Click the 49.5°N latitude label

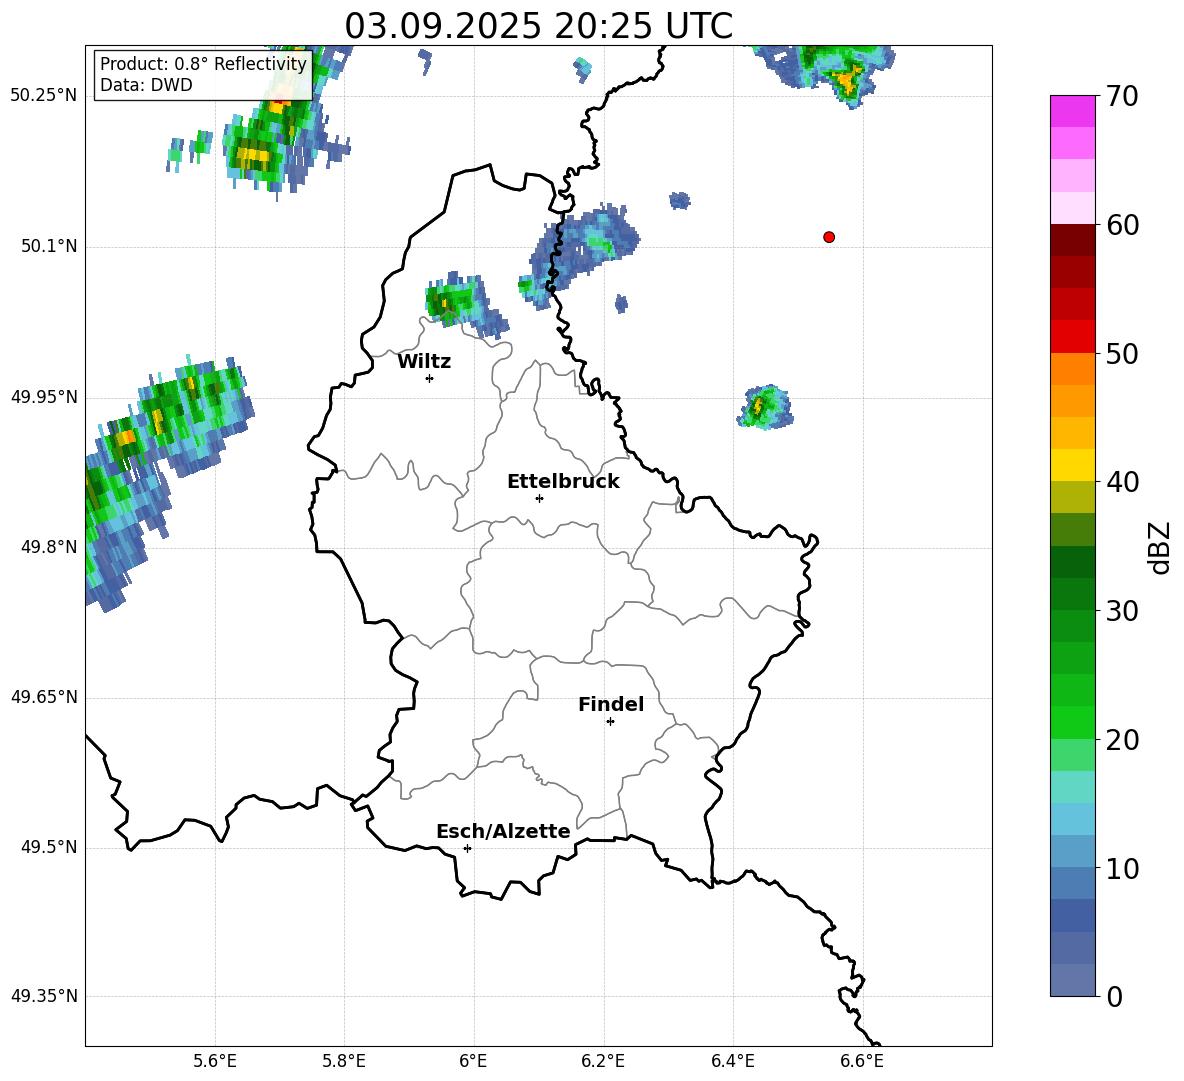49,847
